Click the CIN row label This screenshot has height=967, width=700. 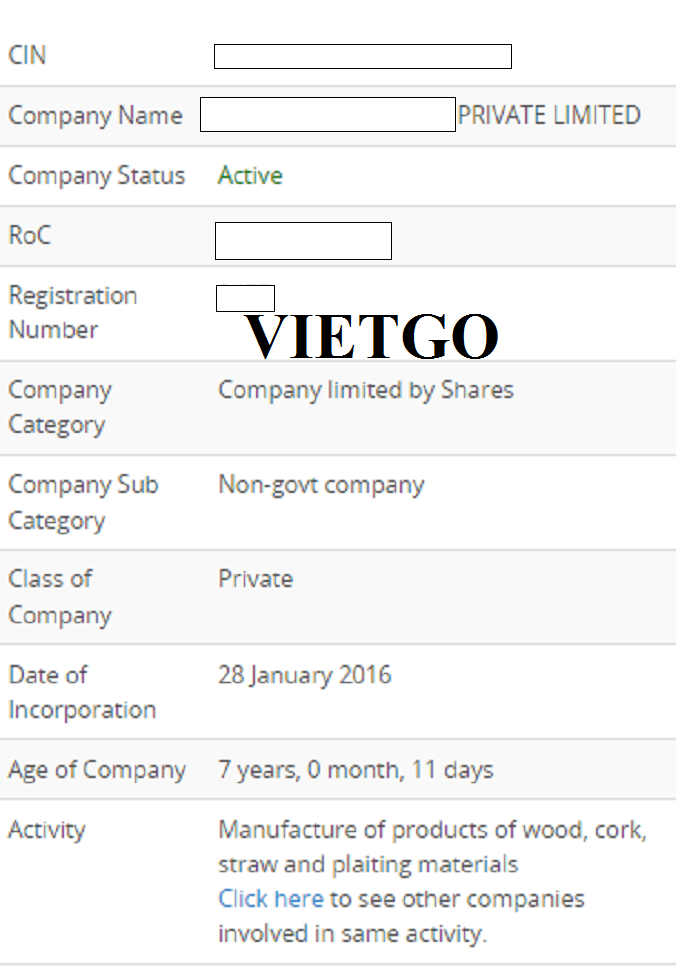point(27,56)
